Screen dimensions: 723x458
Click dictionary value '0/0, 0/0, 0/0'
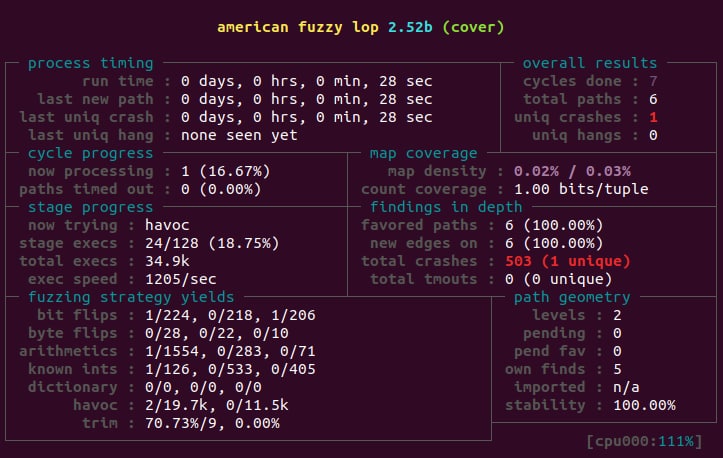pyautogui.click(x=203, y=387)
